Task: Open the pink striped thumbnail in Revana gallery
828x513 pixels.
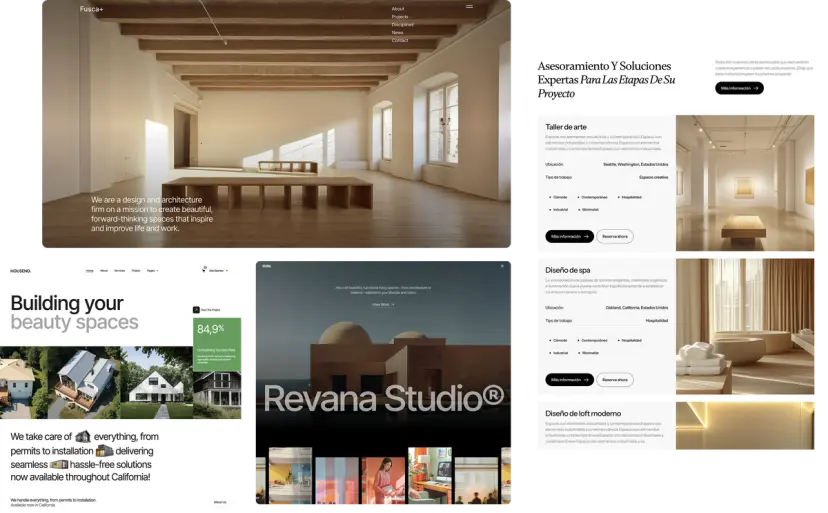Action: (x=337, y=480)
